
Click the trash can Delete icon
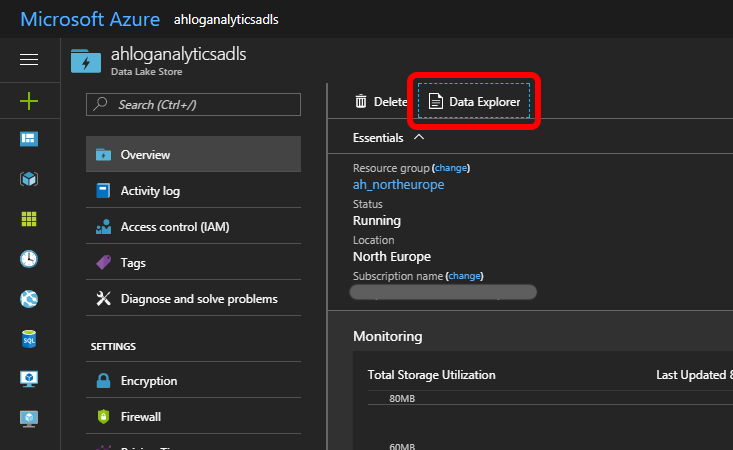point(361,101)
